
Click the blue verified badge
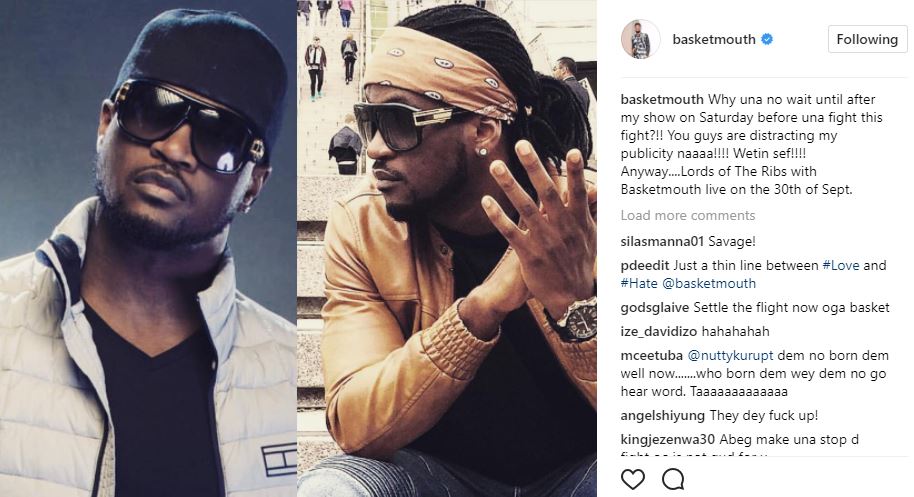[x=767, y=39]
